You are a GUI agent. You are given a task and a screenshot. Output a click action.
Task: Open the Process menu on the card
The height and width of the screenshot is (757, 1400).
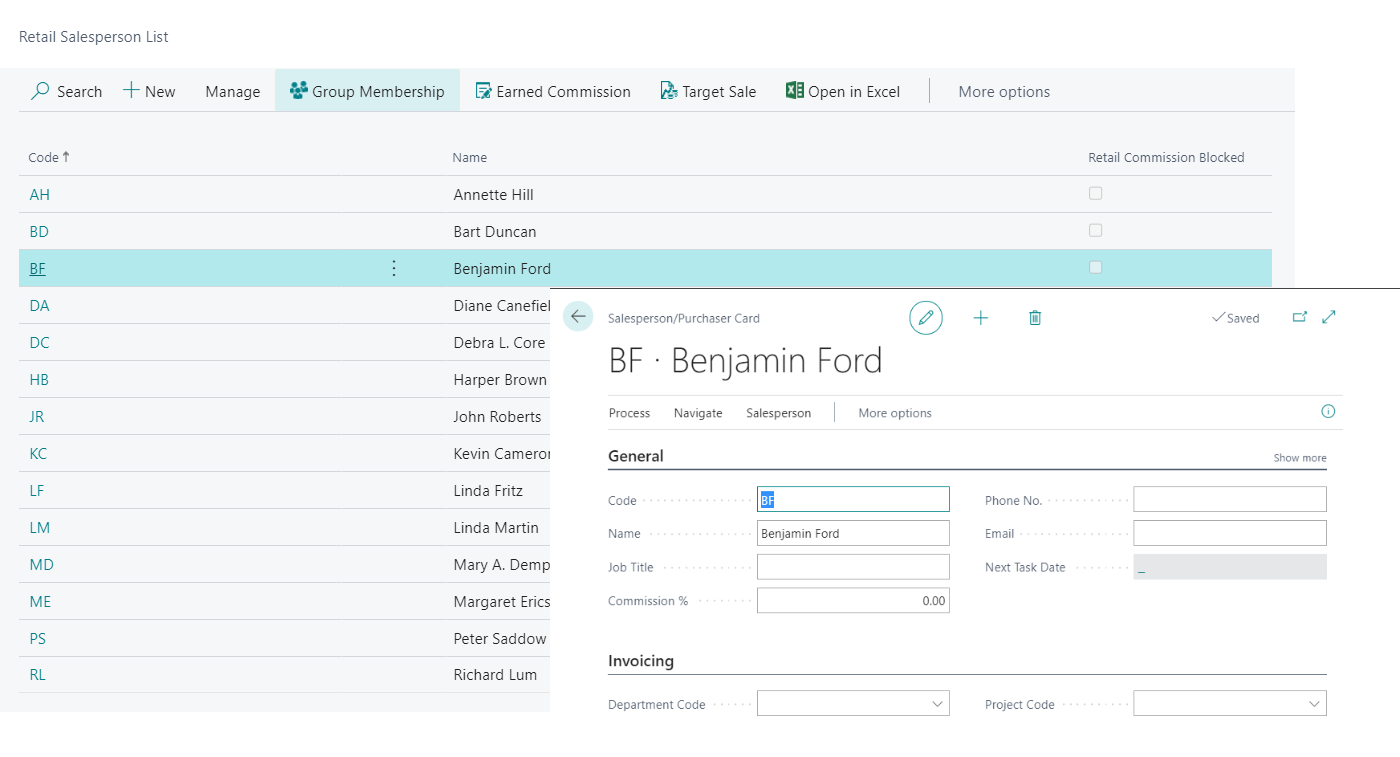tap(629, 413)
